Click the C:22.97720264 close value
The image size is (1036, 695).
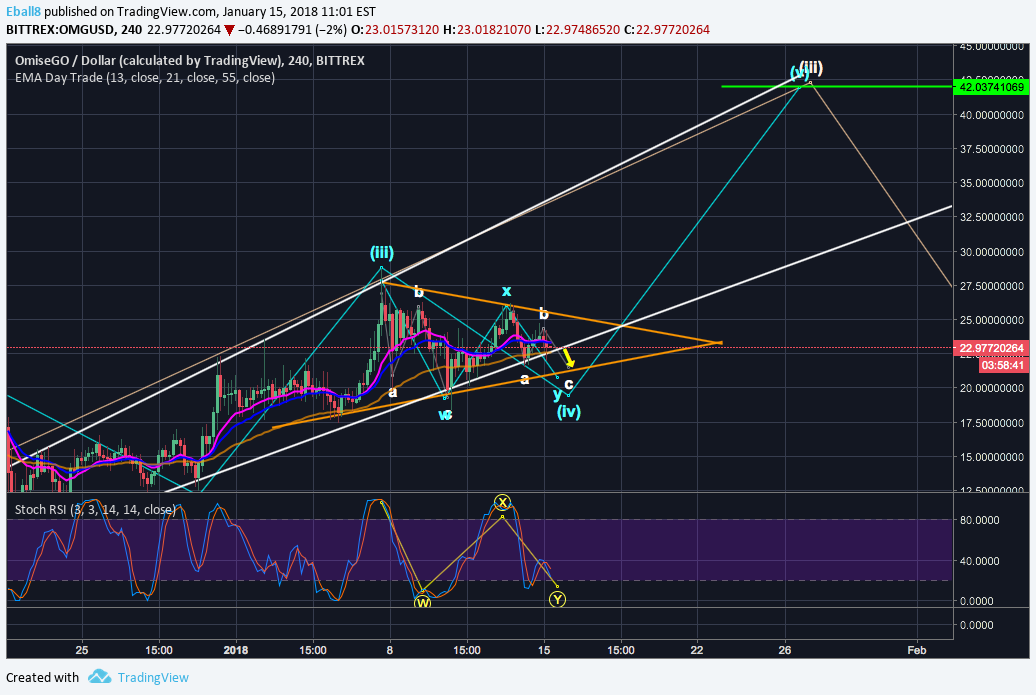click(x=667, y=30)
